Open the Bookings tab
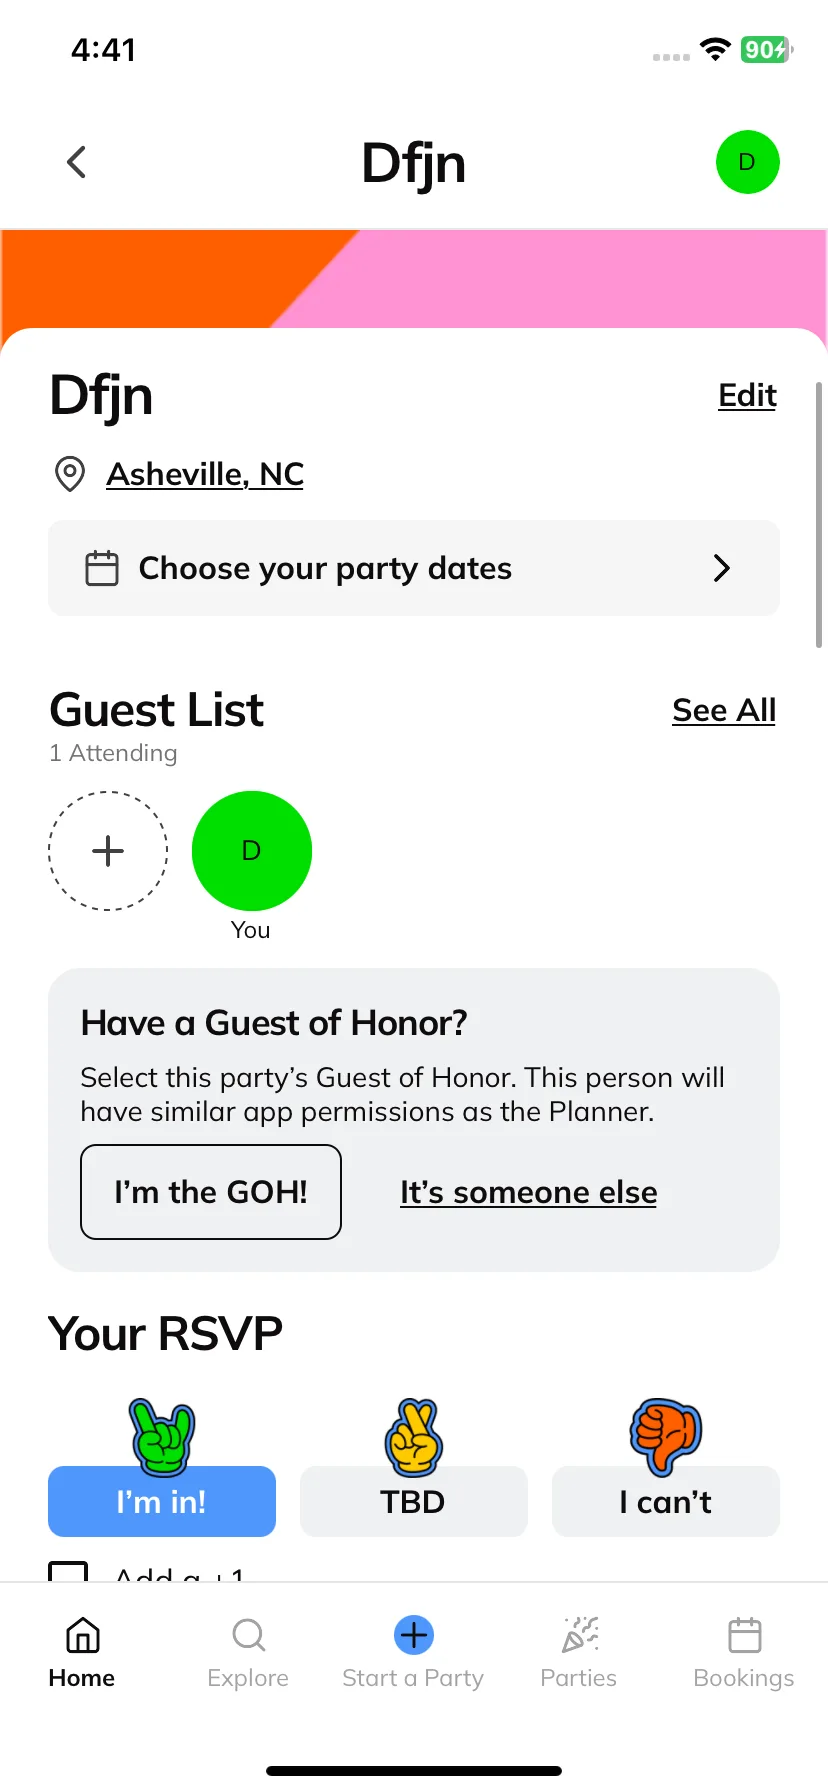The width and height of the screenshot is (828, 1792). click(744, 1652)
